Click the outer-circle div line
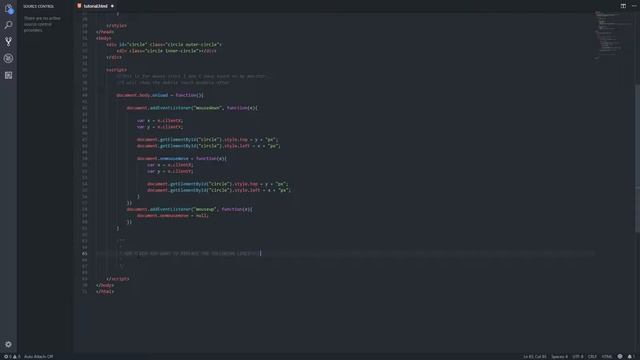This screenshot has width=640, height=360. click(164, 44)
